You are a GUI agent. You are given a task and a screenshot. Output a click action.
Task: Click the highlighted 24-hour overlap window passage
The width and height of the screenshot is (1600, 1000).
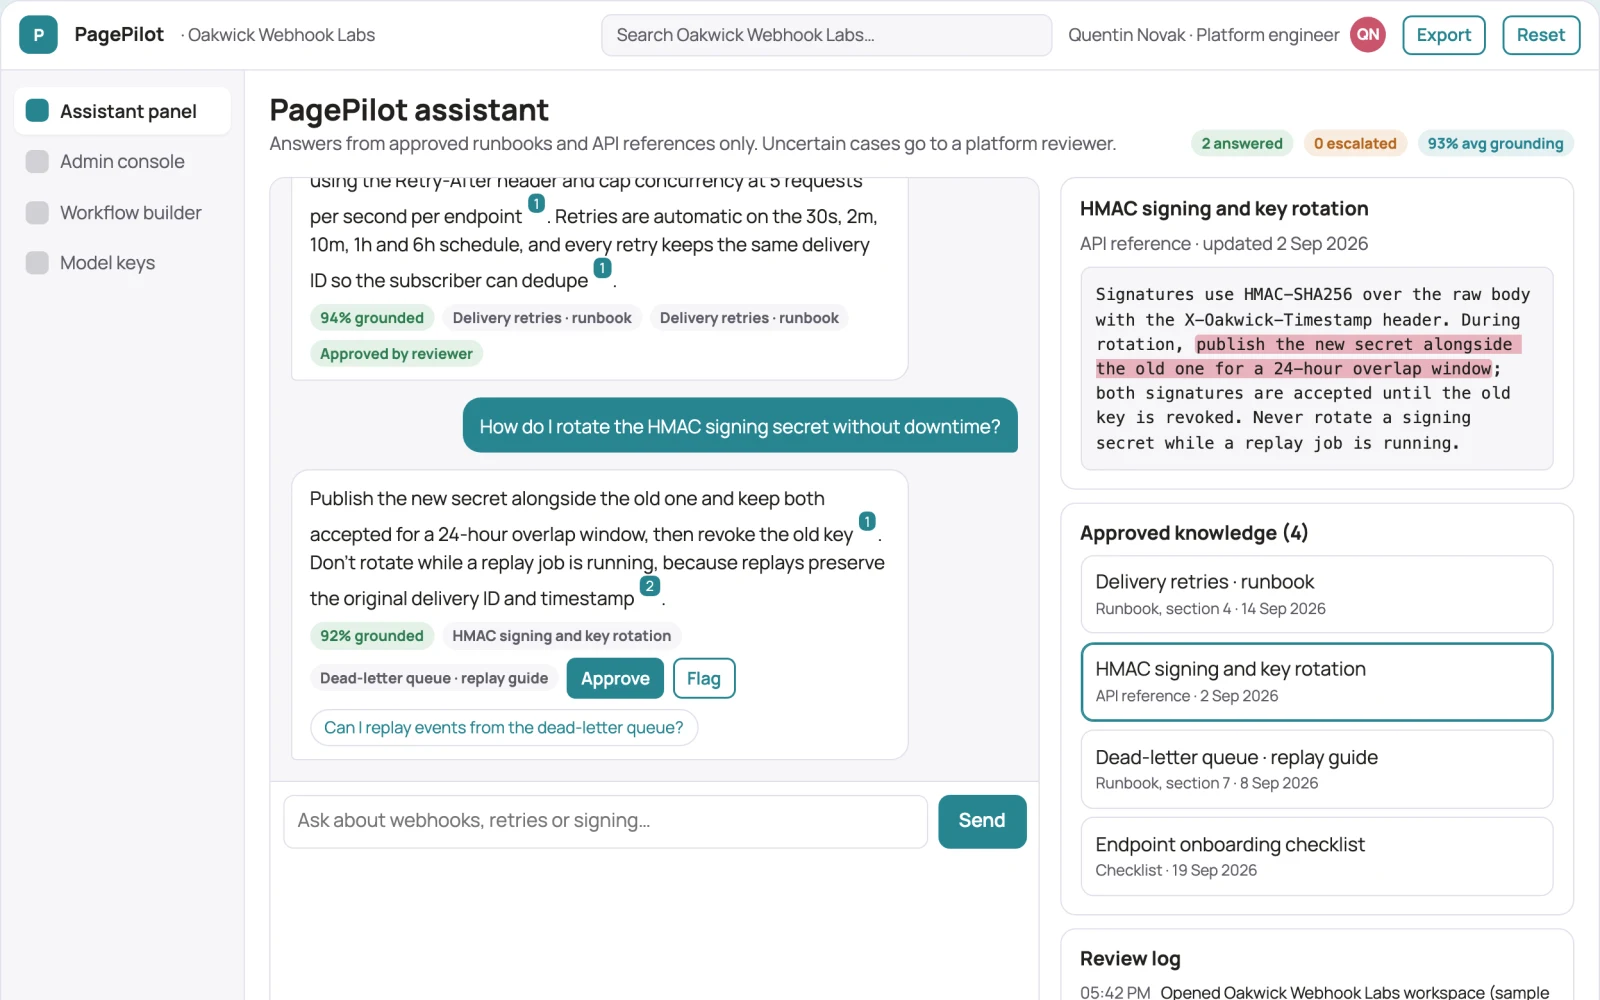click(1308, 357)
